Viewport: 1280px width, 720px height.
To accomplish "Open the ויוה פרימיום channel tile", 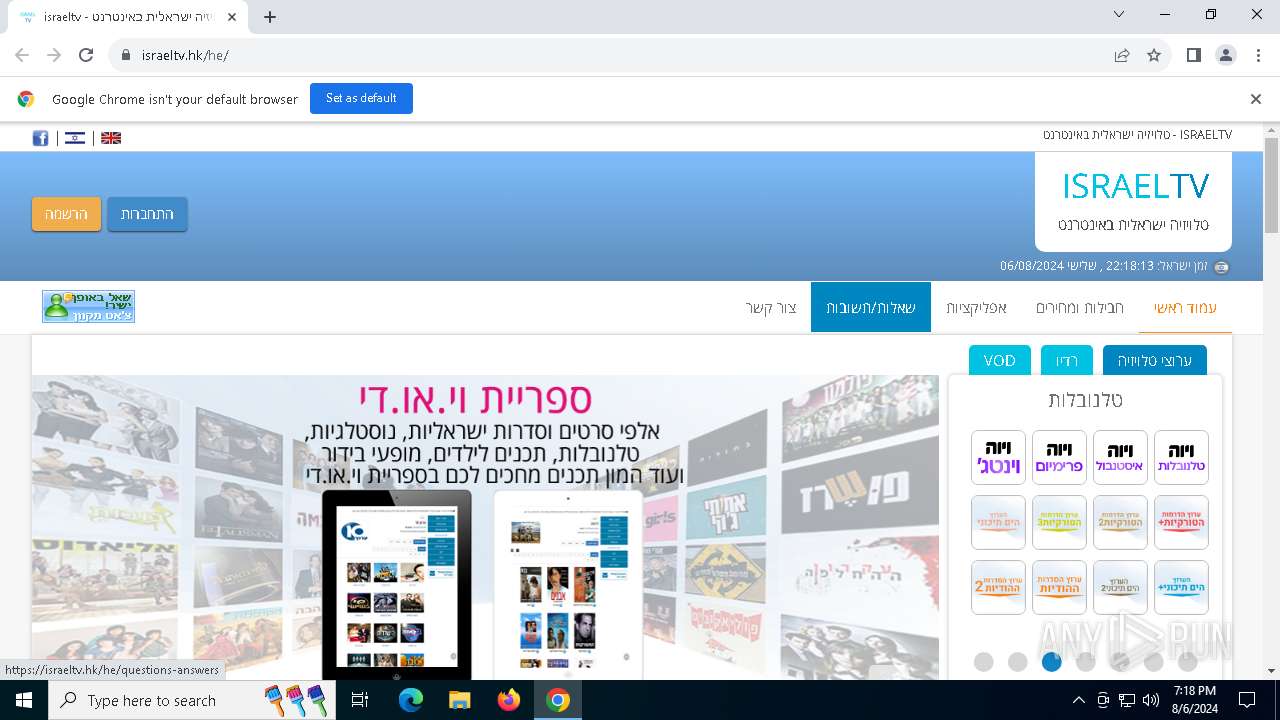I will tap(1059, 457).
